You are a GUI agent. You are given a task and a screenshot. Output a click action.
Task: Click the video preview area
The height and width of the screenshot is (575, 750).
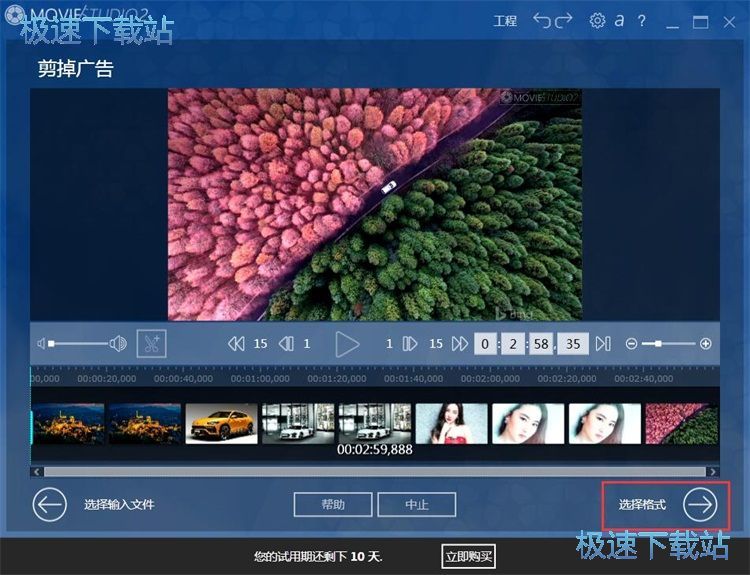point(375,204)
